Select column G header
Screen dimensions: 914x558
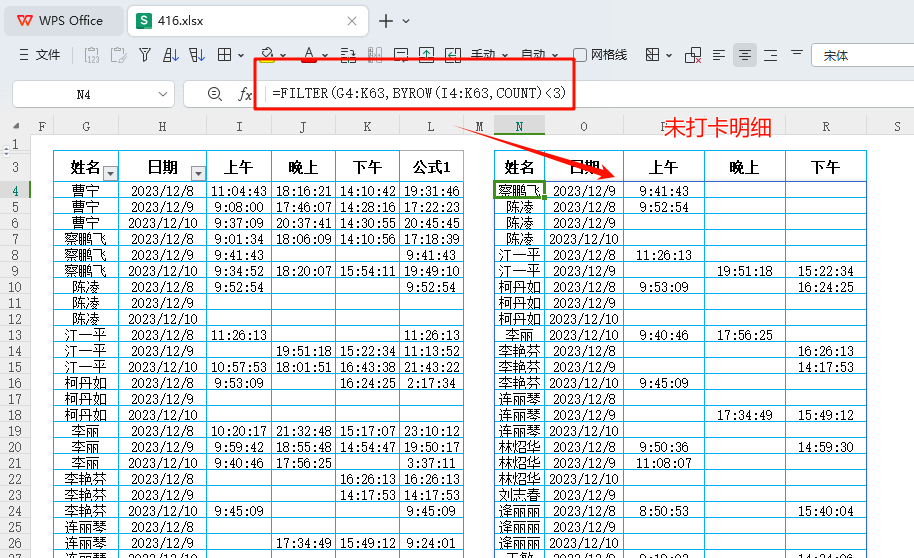point(86,127)
